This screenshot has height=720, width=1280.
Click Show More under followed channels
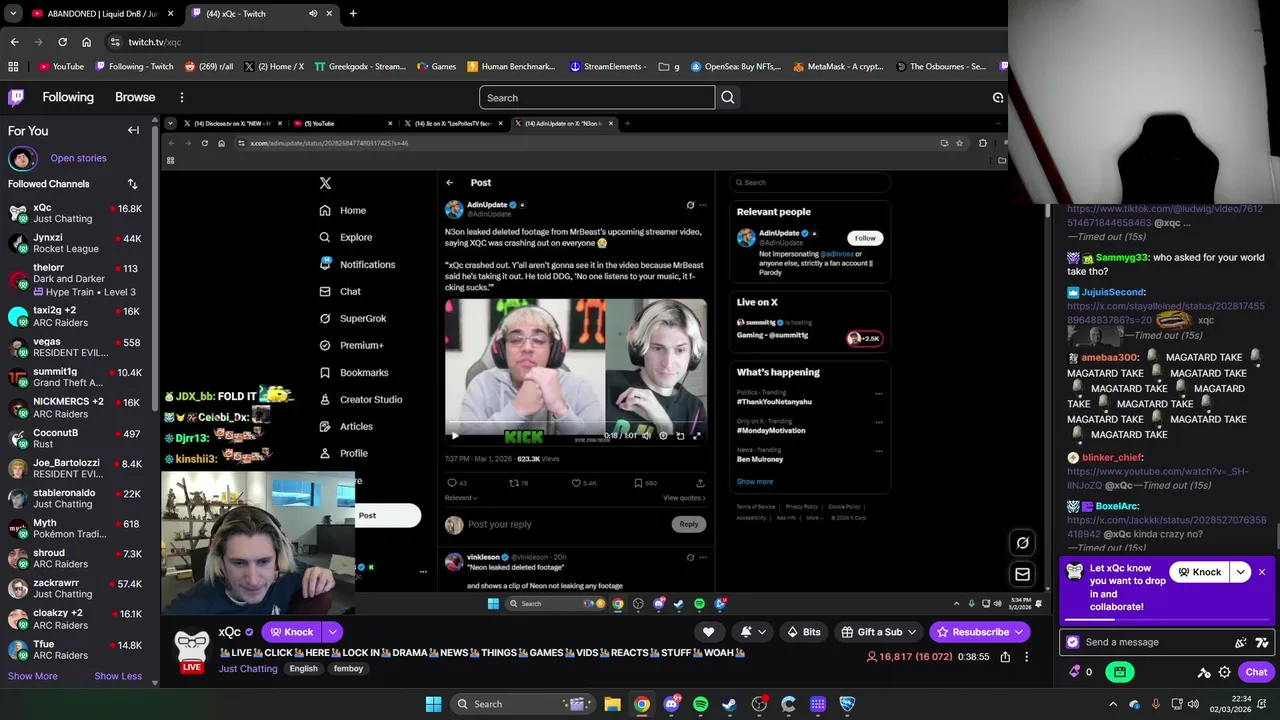[33, 676]
